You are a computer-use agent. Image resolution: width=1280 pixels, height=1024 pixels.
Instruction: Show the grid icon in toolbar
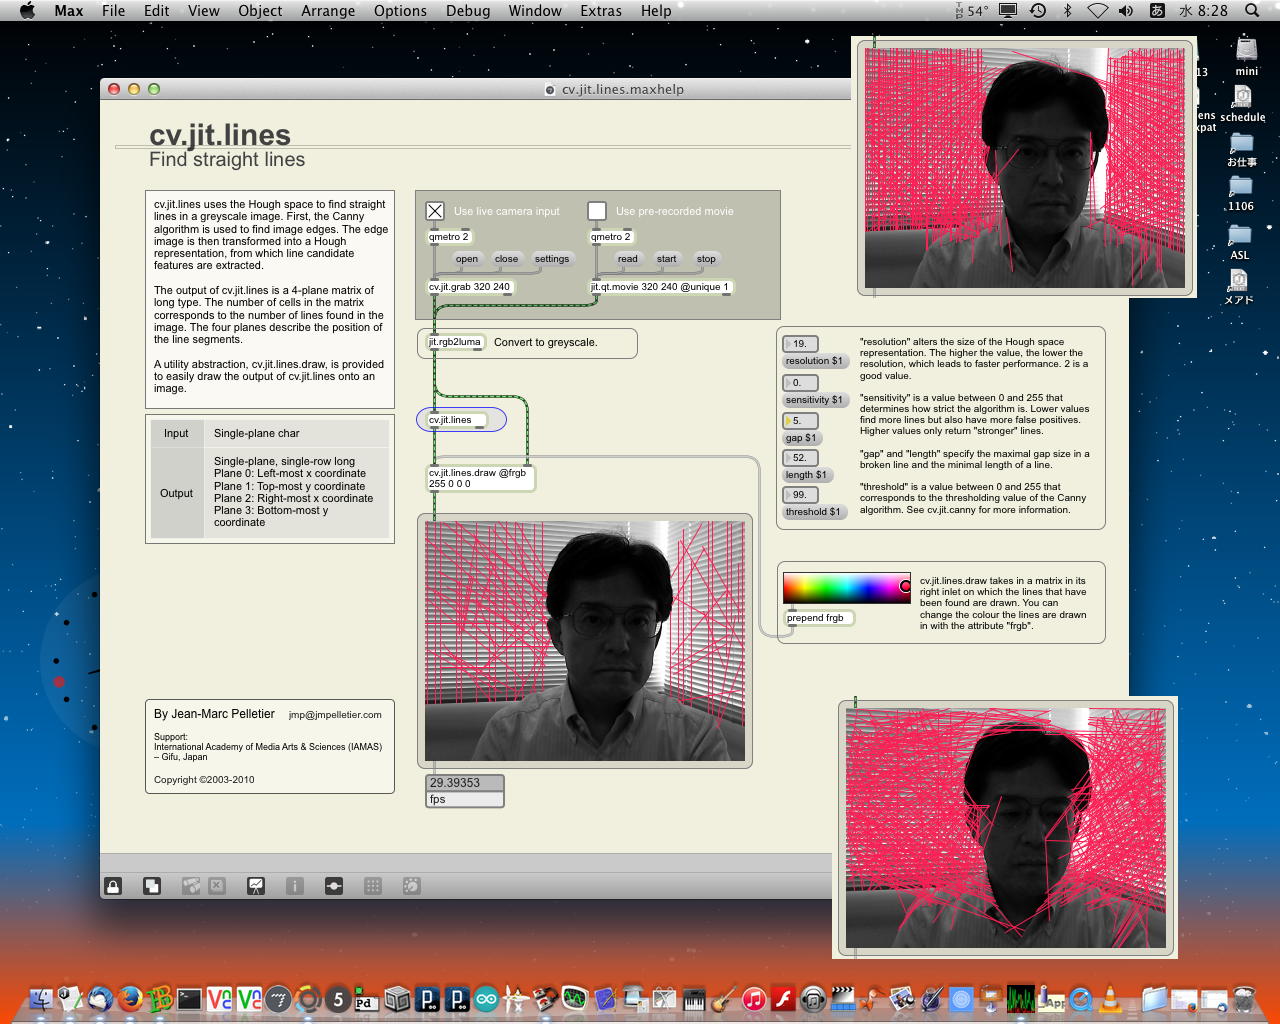pos(373,886)
